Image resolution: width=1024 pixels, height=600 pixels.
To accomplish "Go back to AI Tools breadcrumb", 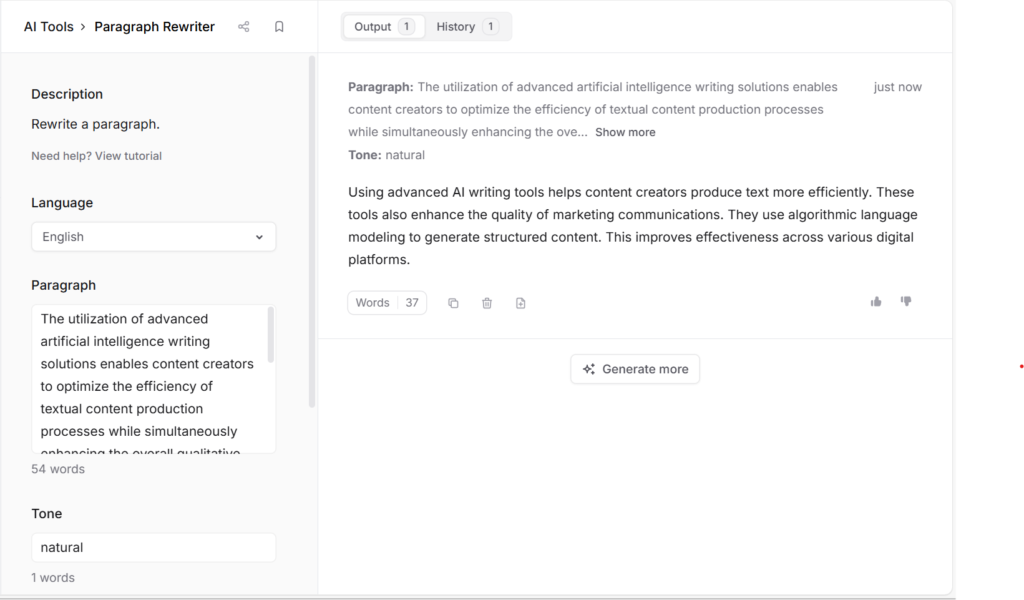I will [48, 27].
